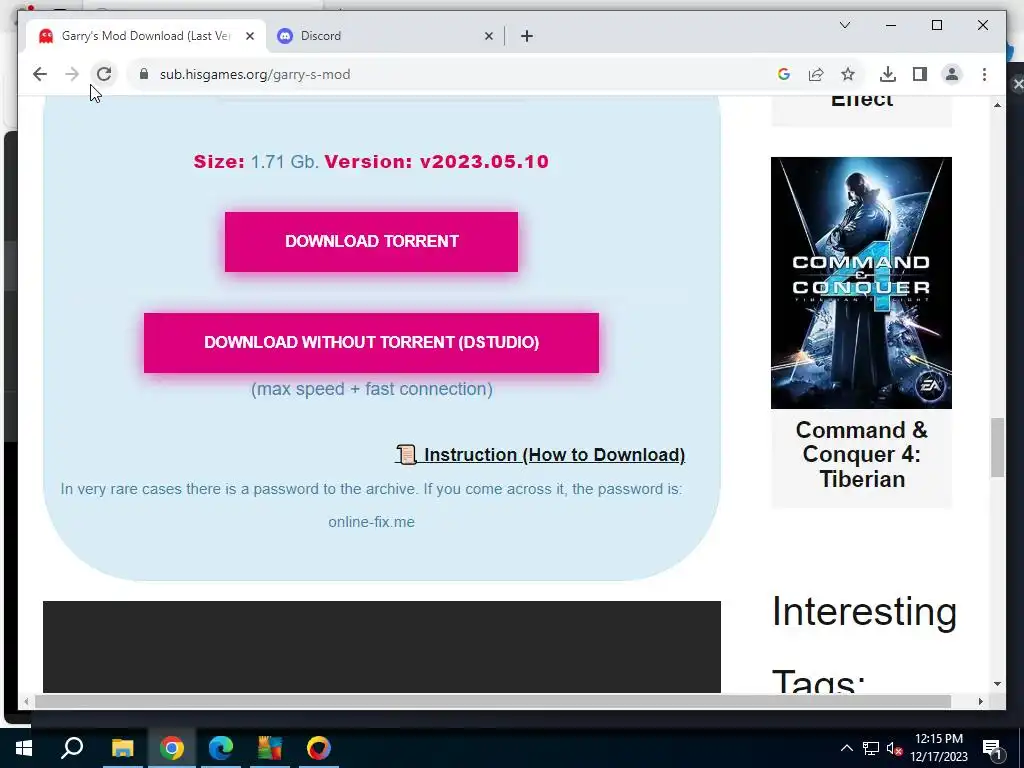Toggle the Chrome side panel
1024x768 pixels.
point(920,74)
